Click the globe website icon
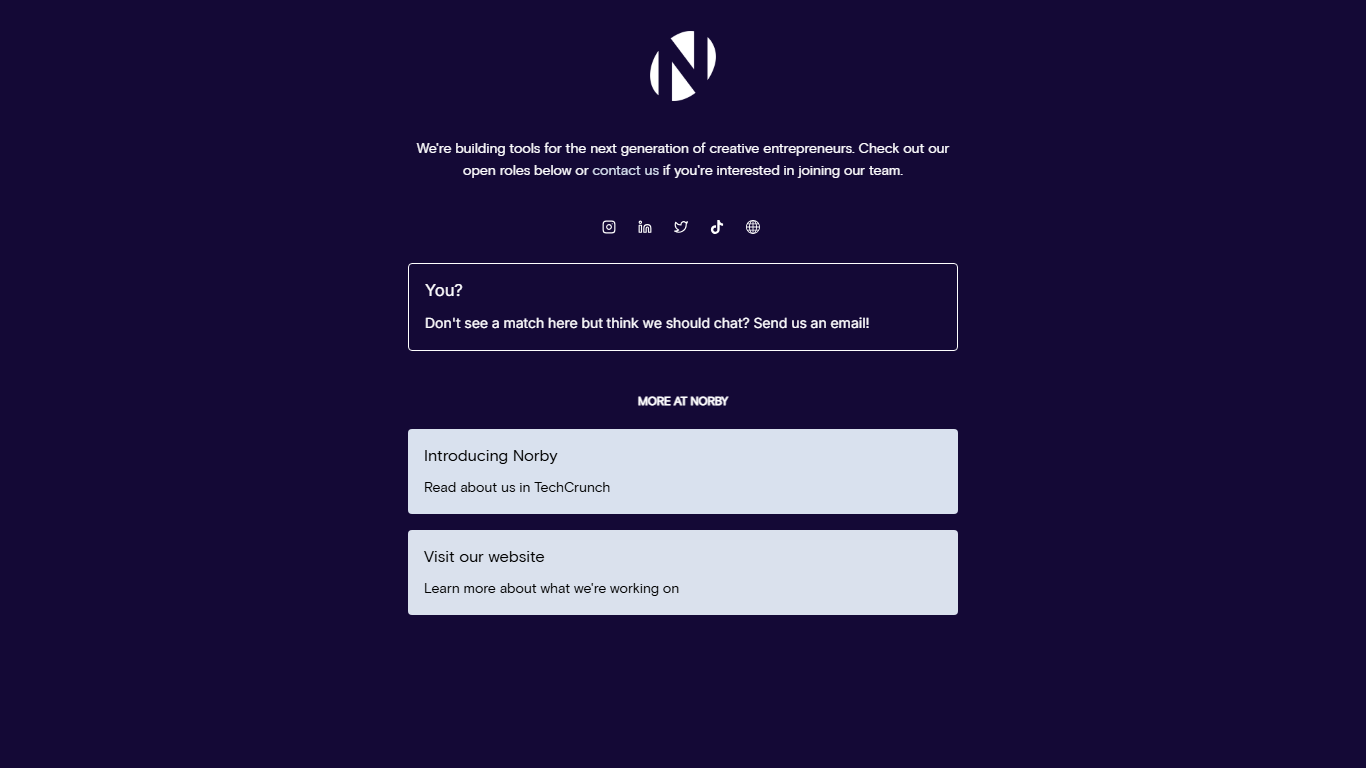Screen dimensions: 1366x768 [753, 227]
